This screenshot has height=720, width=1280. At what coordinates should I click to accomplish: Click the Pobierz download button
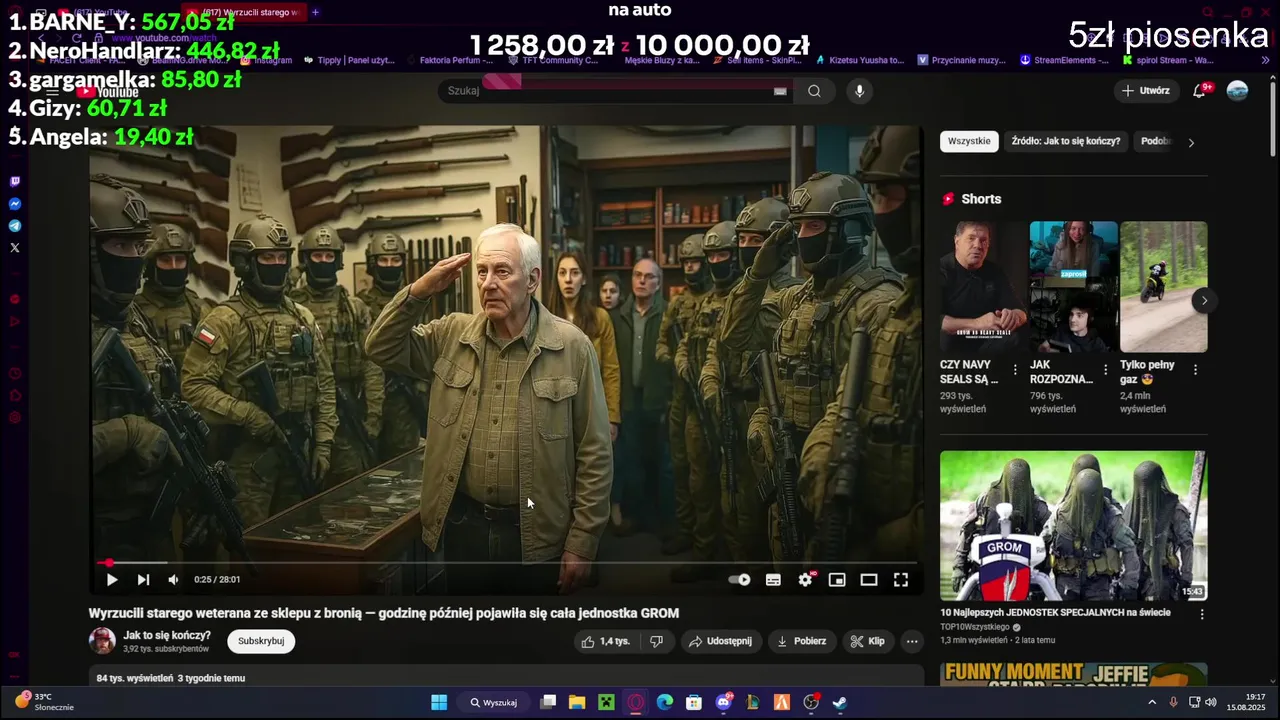[x=802, y=641]
